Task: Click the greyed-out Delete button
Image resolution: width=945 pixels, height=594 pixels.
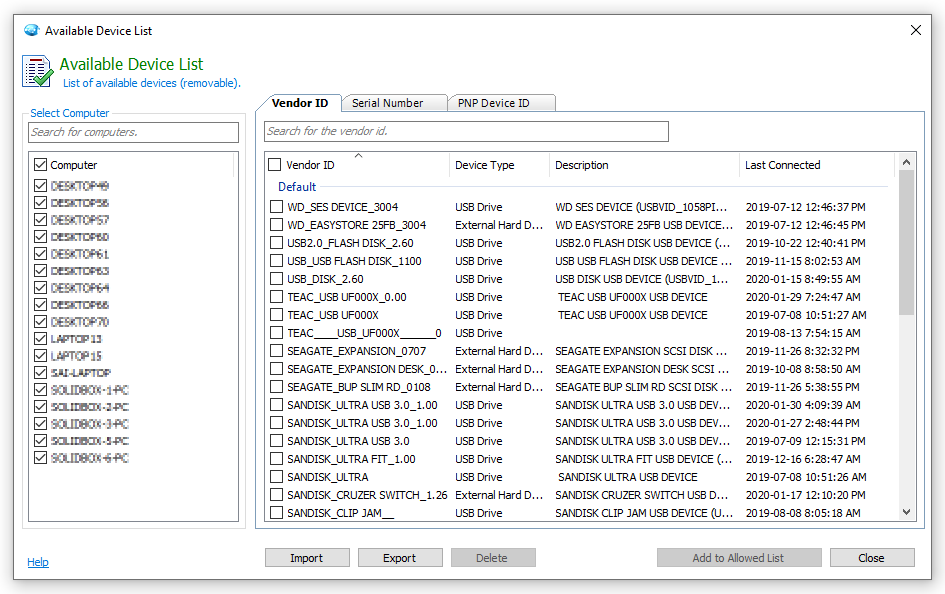Action: (x=492, y=558)
